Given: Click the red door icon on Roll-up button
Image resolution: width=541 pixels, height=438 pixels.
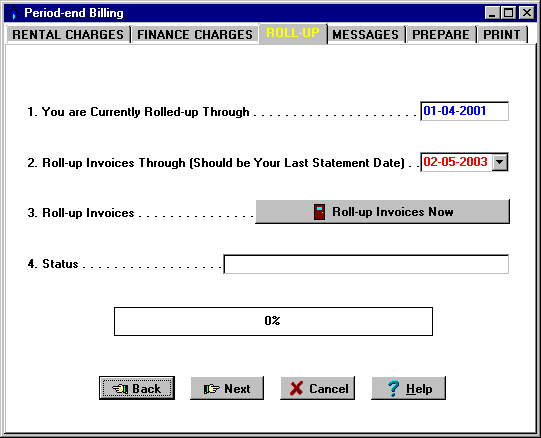Looking at the screenshot, I should click(319, 212).
